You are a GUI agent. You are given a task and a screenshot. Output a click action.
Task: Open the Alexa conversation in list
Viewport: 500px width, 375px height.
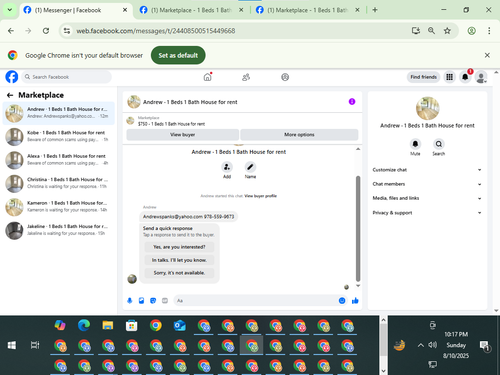(59, 160)
